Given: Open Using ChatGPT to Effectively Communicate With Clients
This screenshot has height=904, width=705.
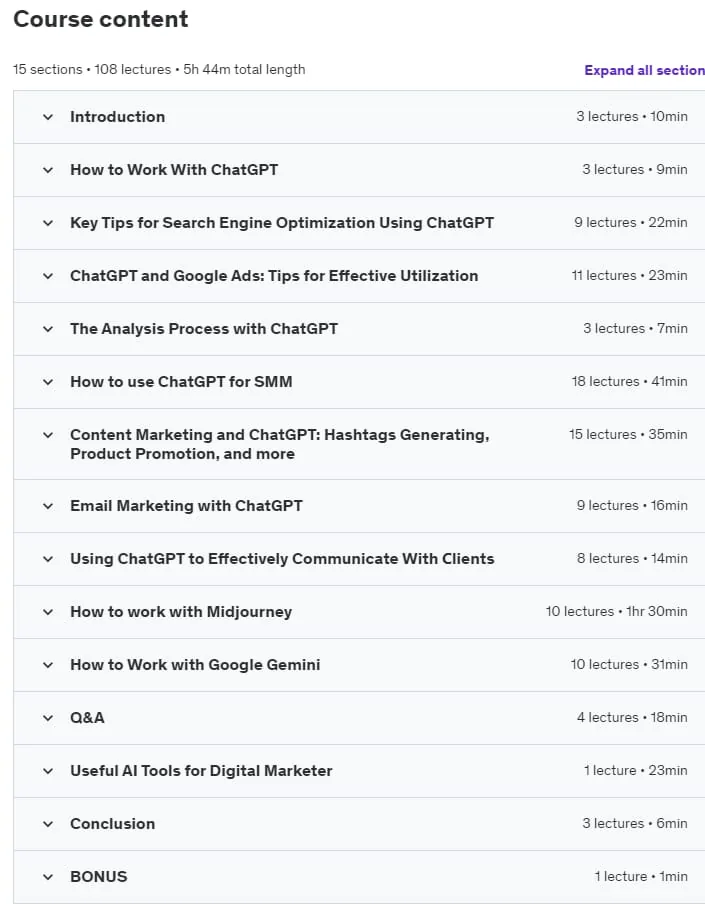Looking at the screenshot, I should [x=282, y=559].
